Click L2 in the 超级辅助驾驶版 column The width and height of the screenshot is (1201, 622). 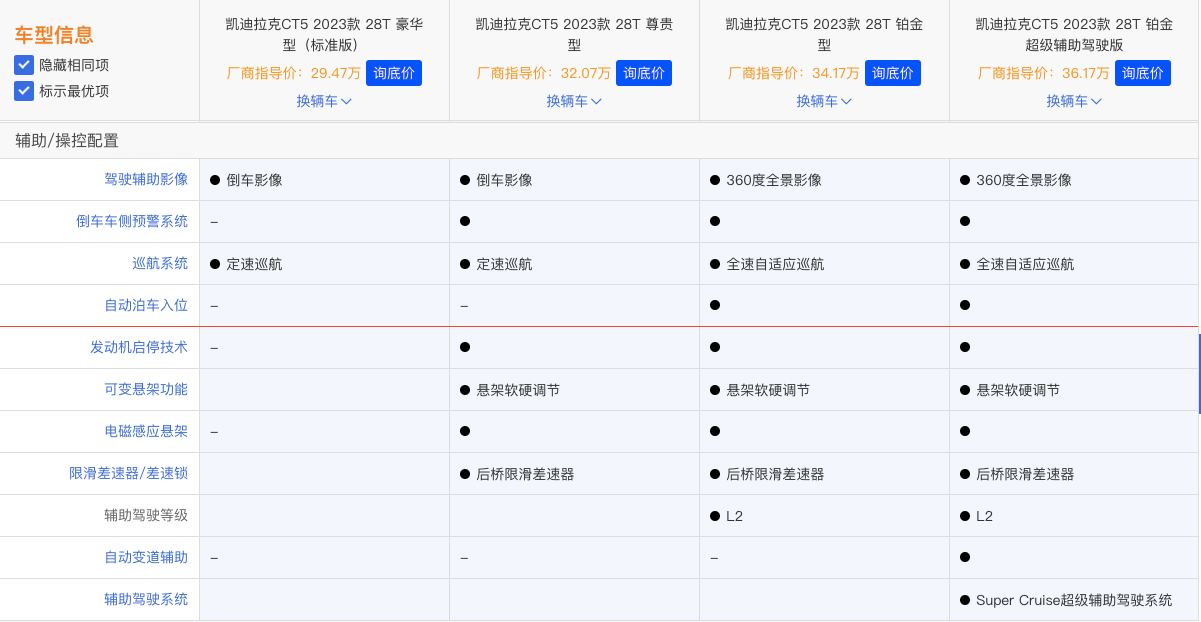[x=985, y=516]
